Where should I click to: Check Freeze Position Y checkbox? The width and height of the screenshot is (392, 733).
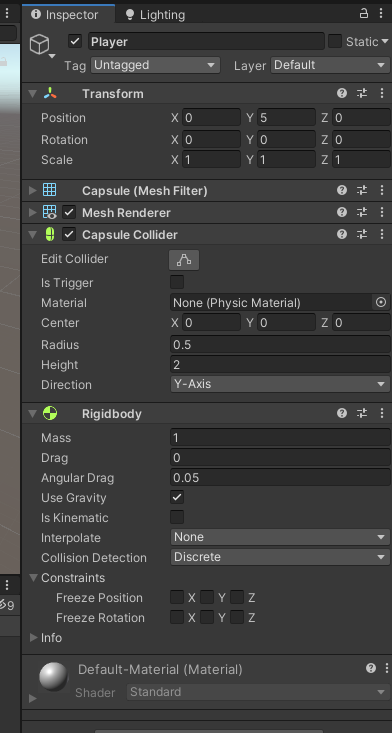pyautogui.click(x=207, y=597)
